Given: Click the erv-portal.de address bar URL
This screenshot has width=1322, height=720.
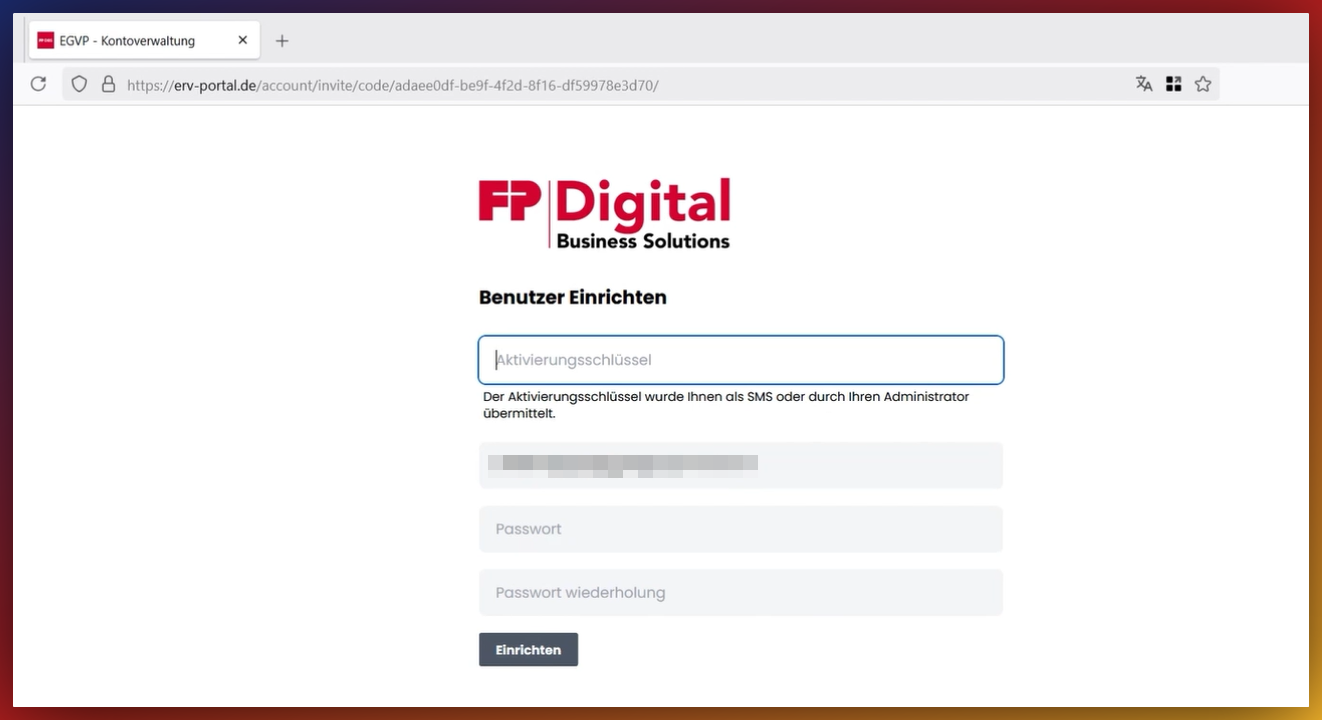Looking at the screenshot, I should click(x=393, y=85).
